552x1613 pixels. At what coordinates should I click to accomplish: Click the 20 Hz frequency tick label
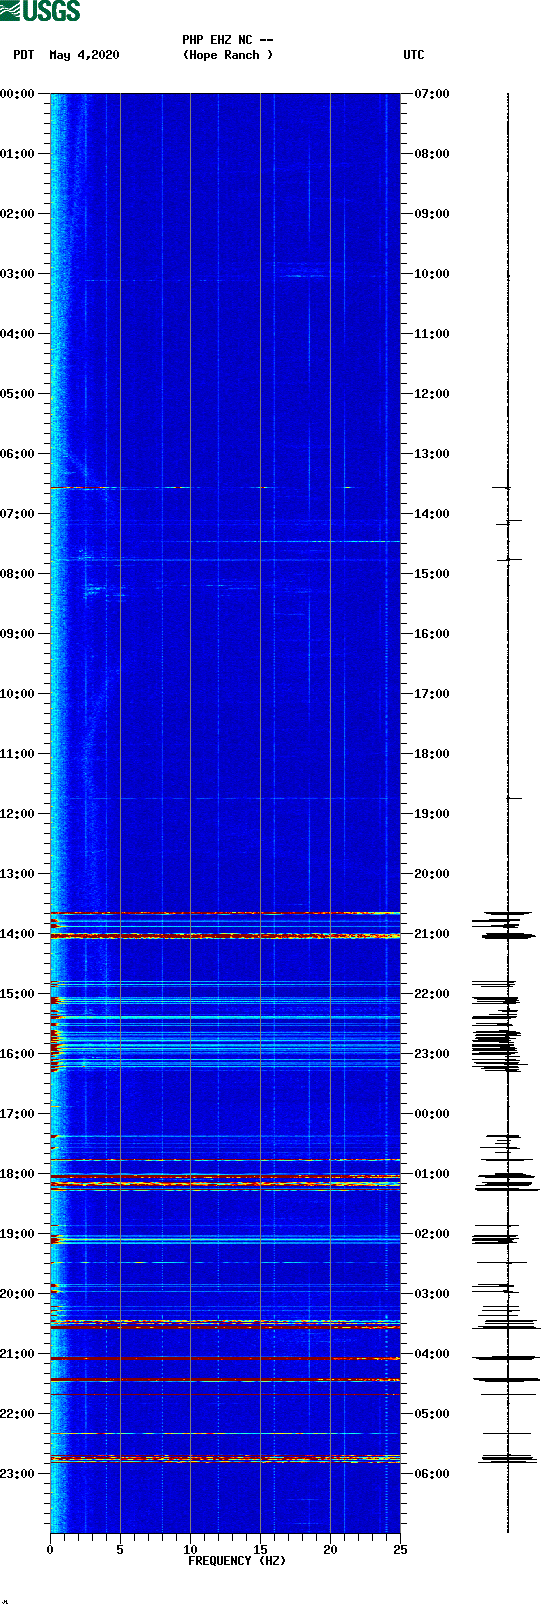click(330, 1550)
